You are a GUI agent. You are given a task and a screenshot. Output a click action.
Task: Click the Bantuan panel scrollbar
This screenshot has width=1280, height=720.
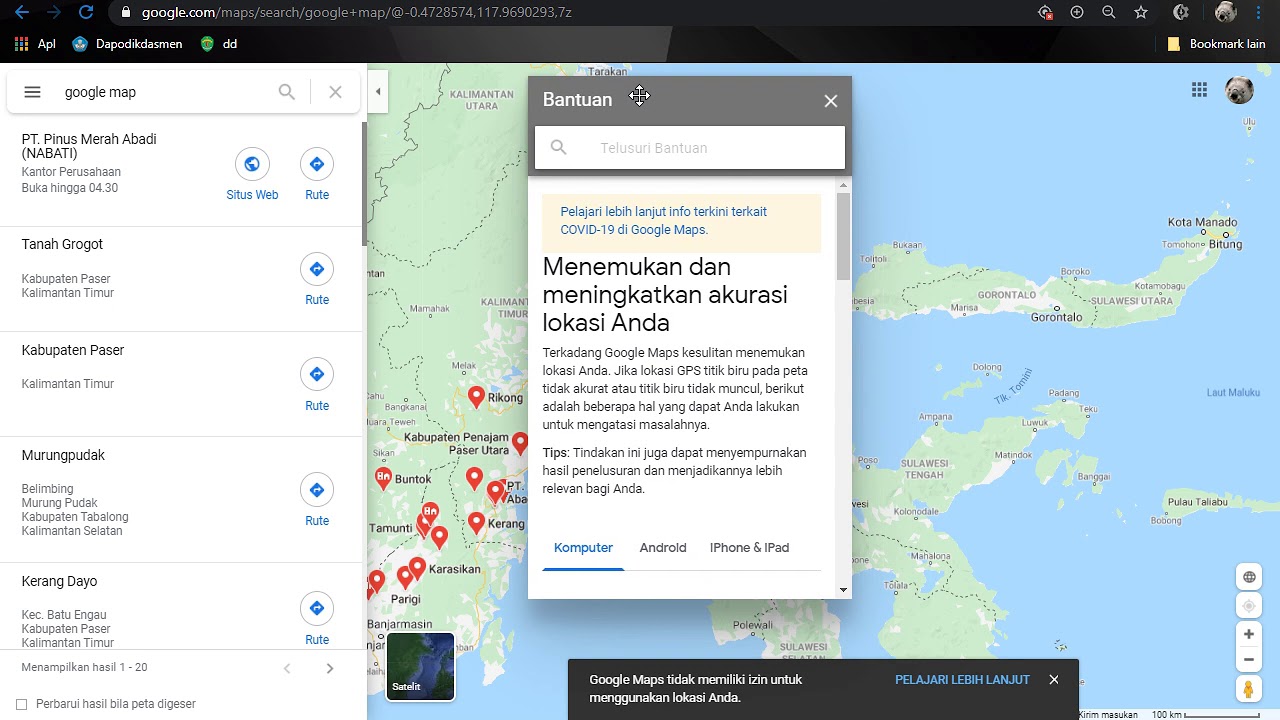(844, 236)
